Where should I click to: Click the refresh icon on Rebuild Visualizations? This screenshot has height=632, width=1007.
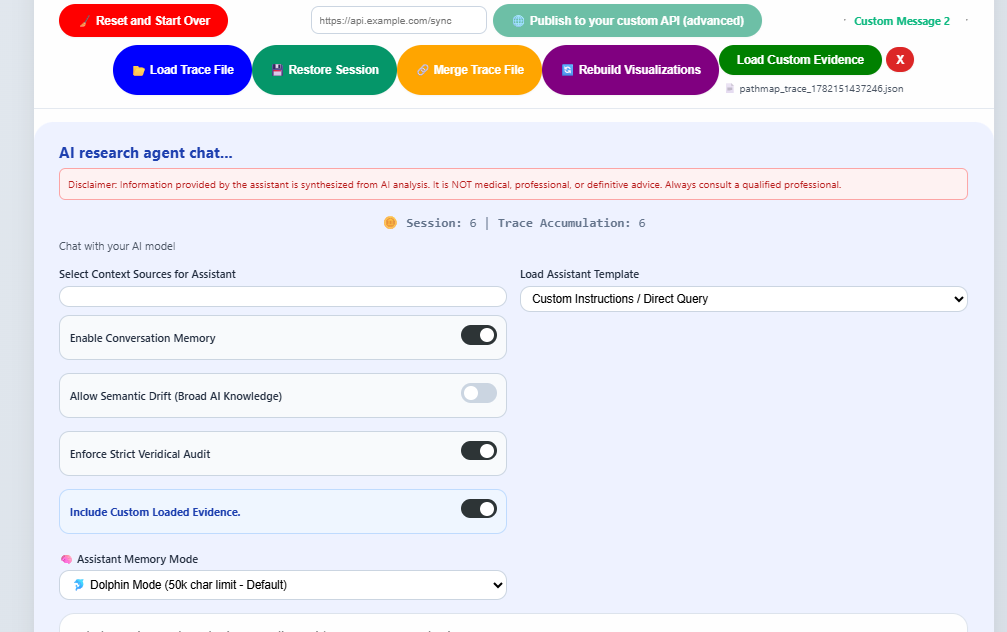(x=567, y=70)
